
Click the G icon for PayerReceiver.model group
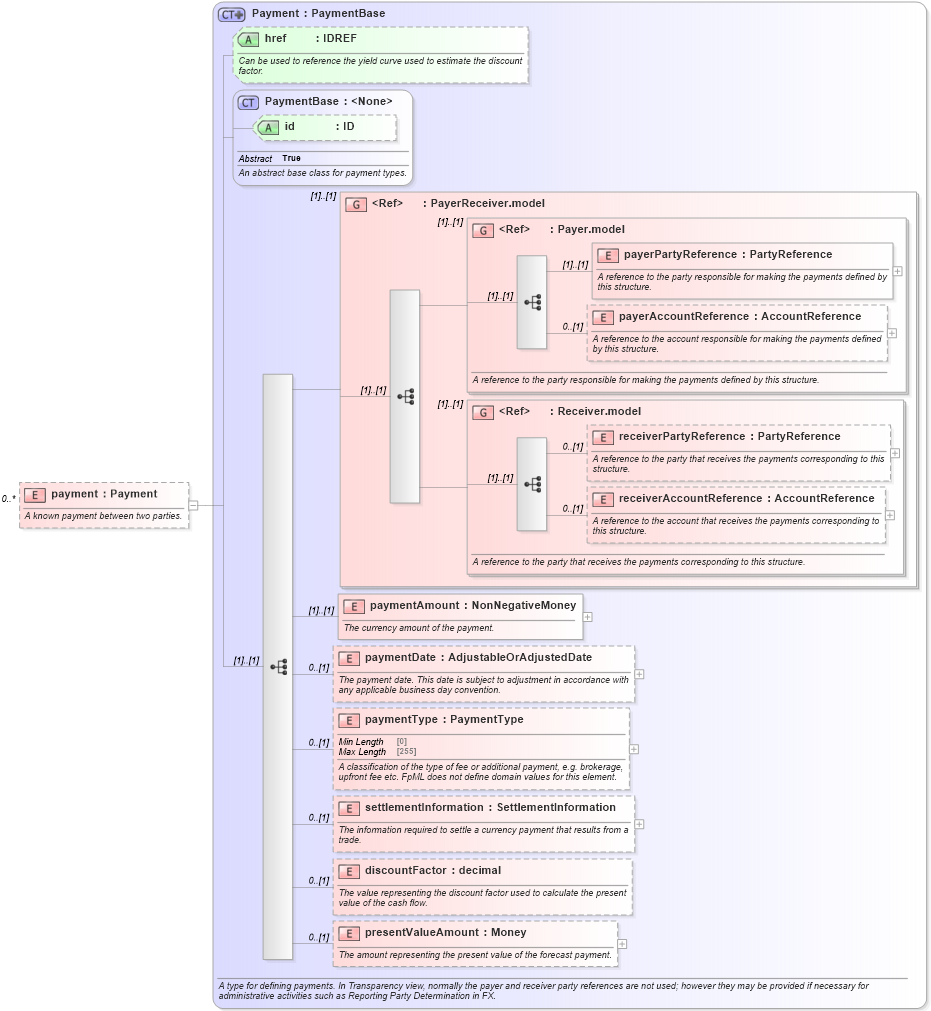(x=355, y=203)
